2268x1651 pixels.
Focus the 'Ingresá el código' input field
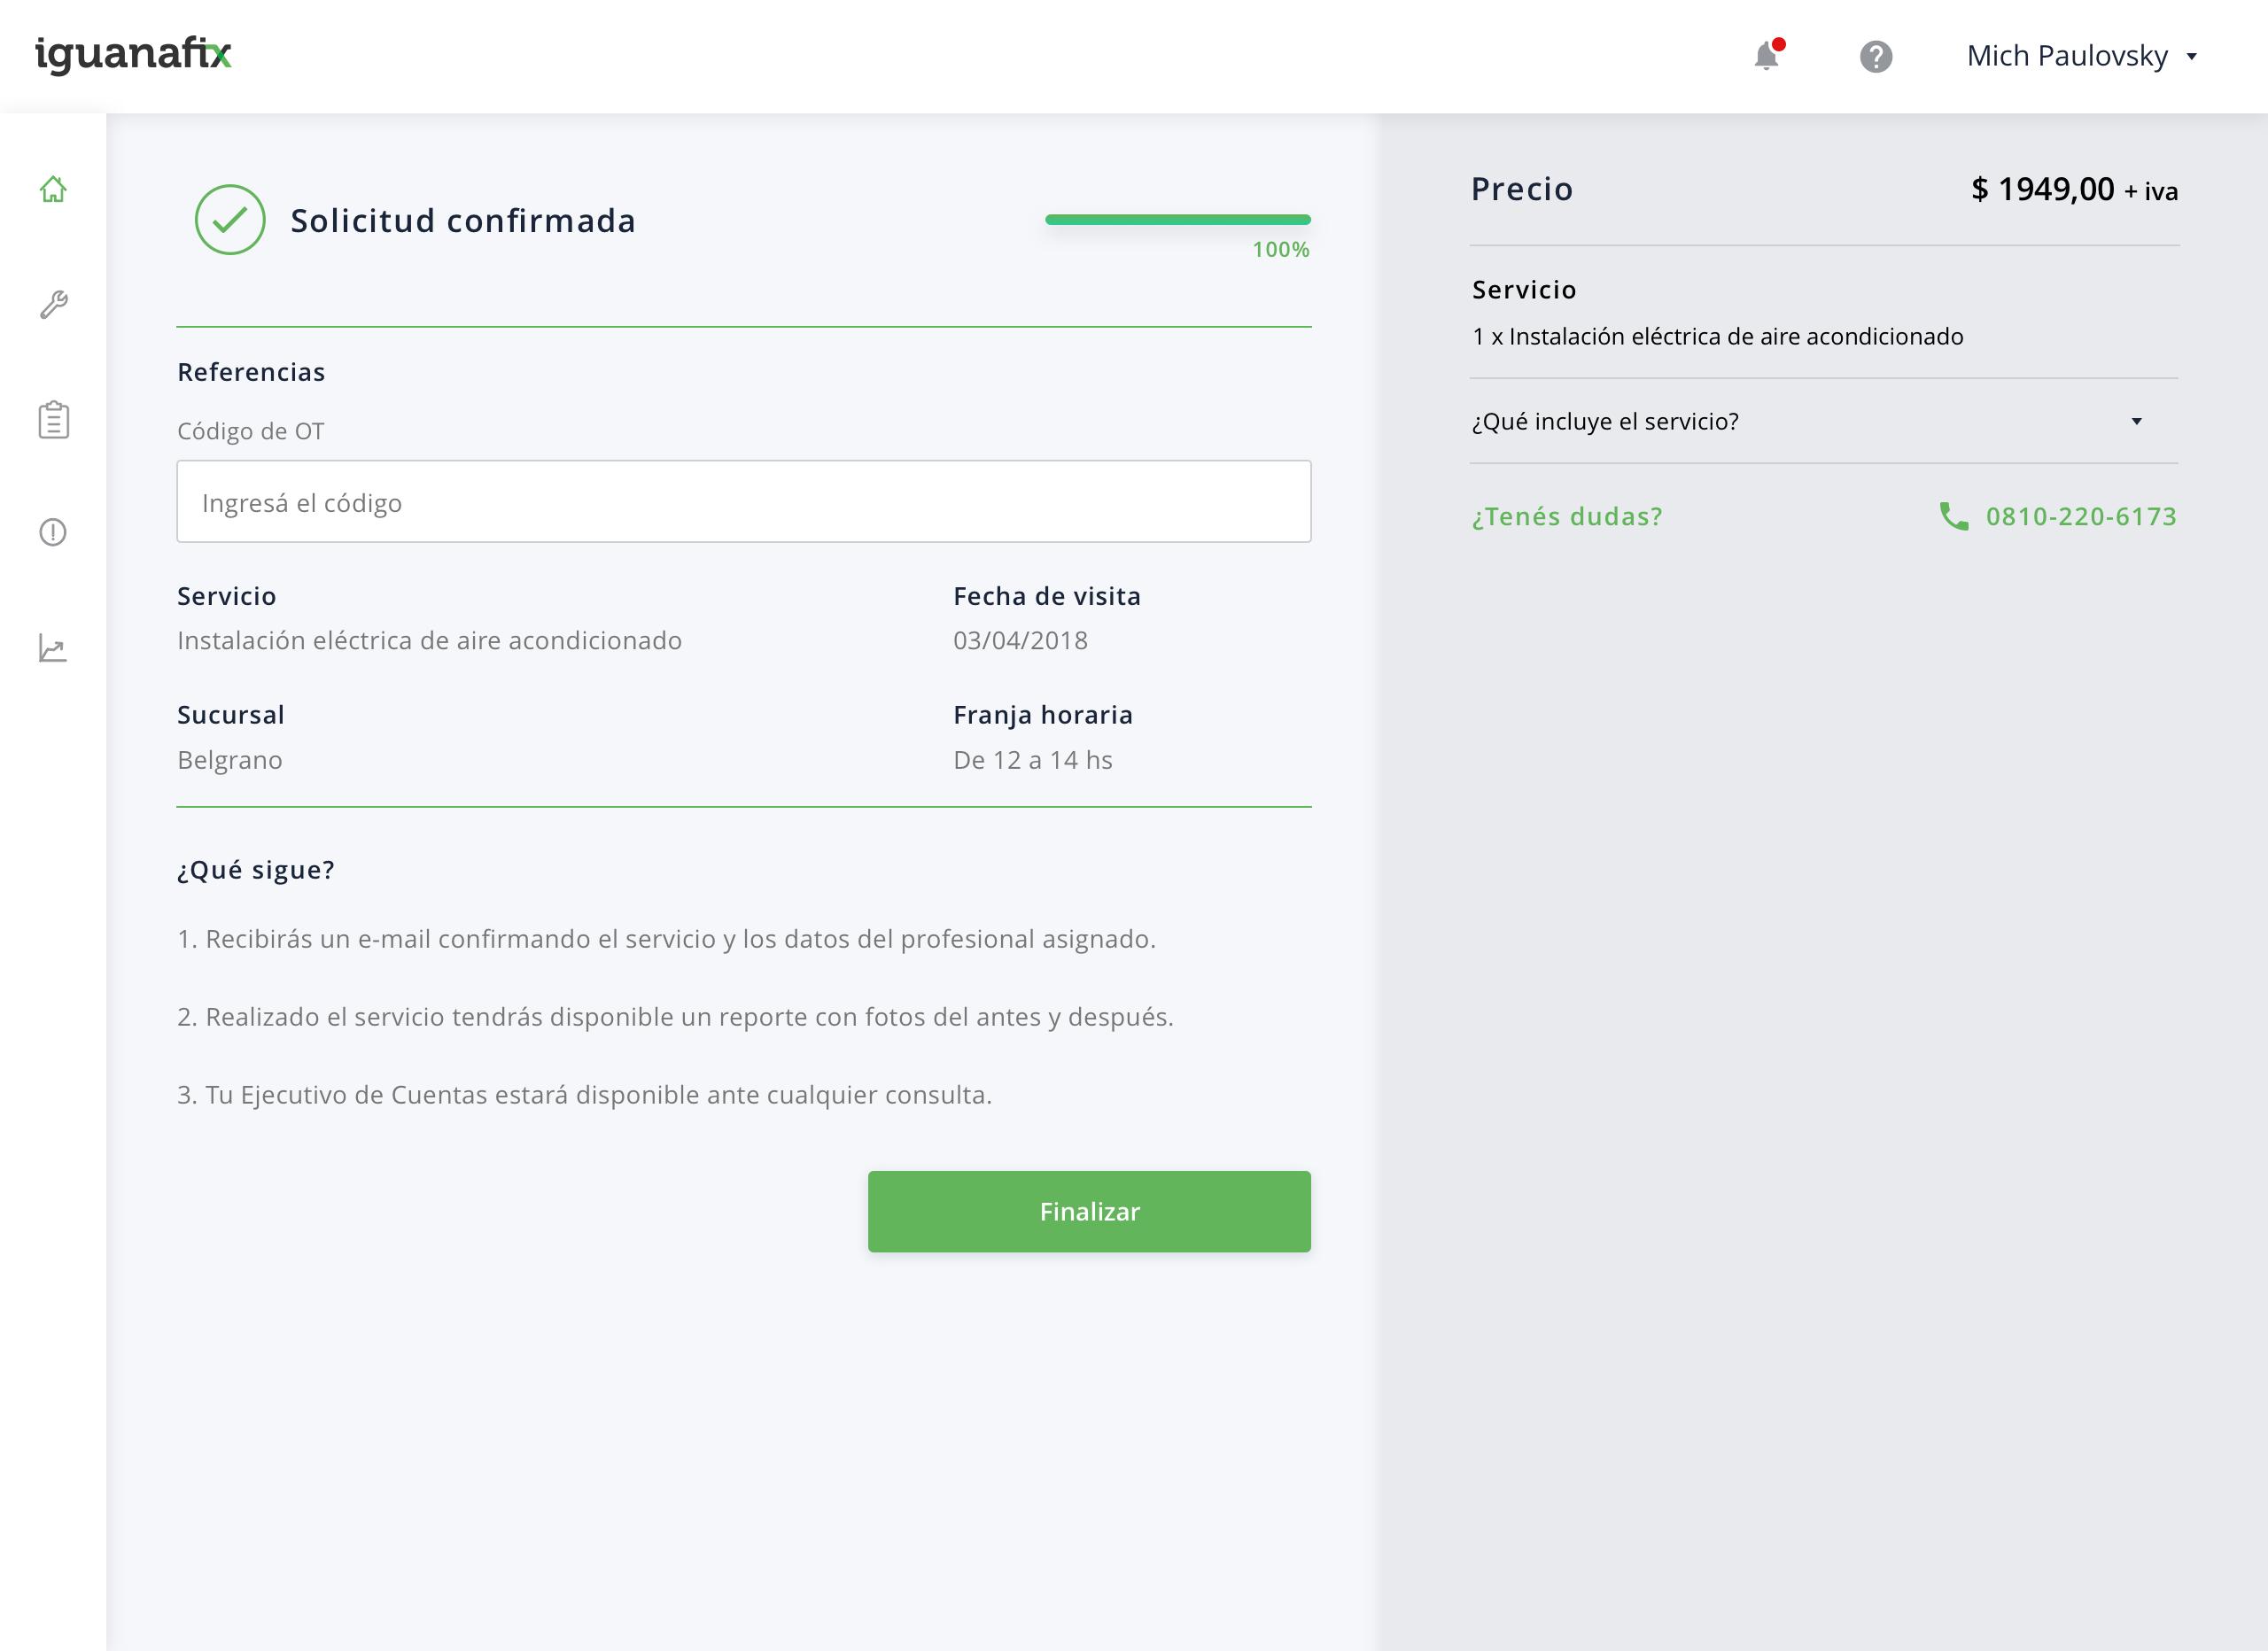[x=743, y=502]
